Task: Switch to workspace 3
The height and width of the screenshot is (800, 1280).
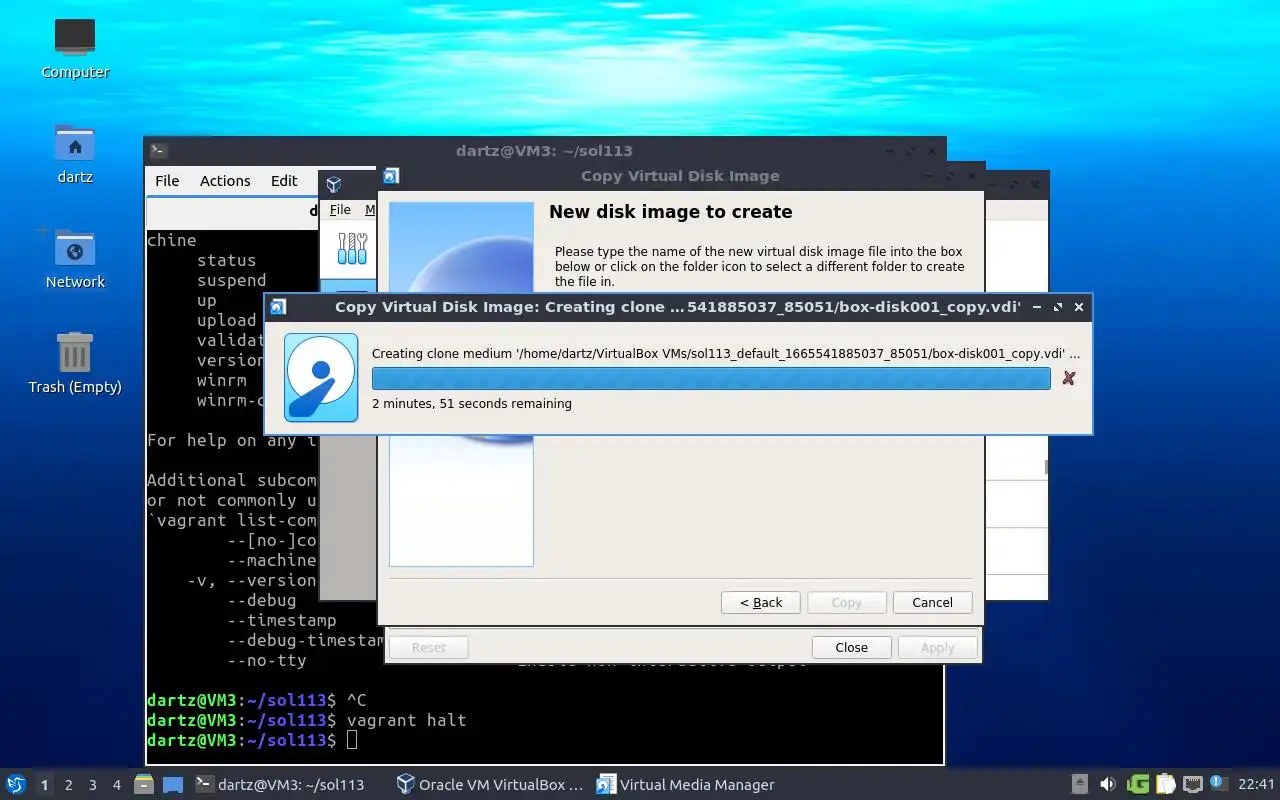Action: (92, 785)
